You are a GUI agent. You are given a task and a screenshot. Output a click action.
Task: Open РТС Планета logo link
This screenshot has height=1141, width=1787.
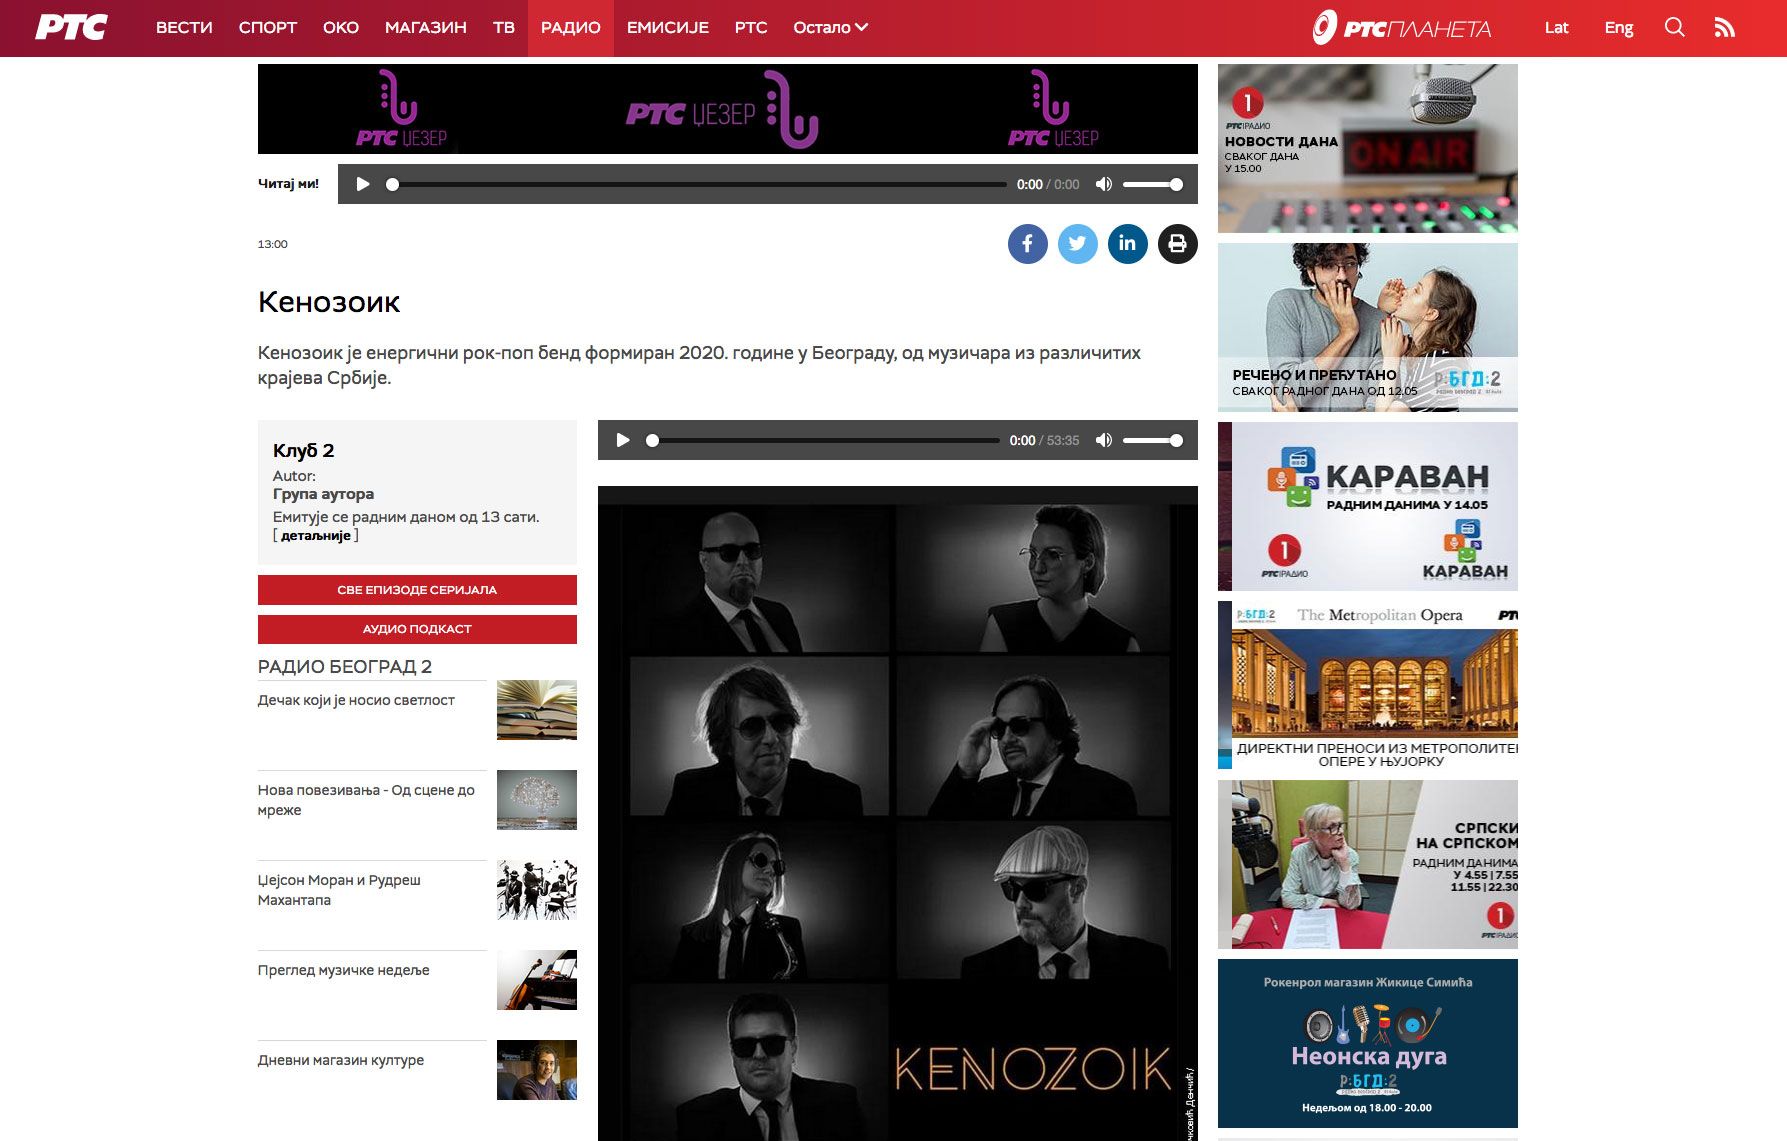(x=1401, y=28)
